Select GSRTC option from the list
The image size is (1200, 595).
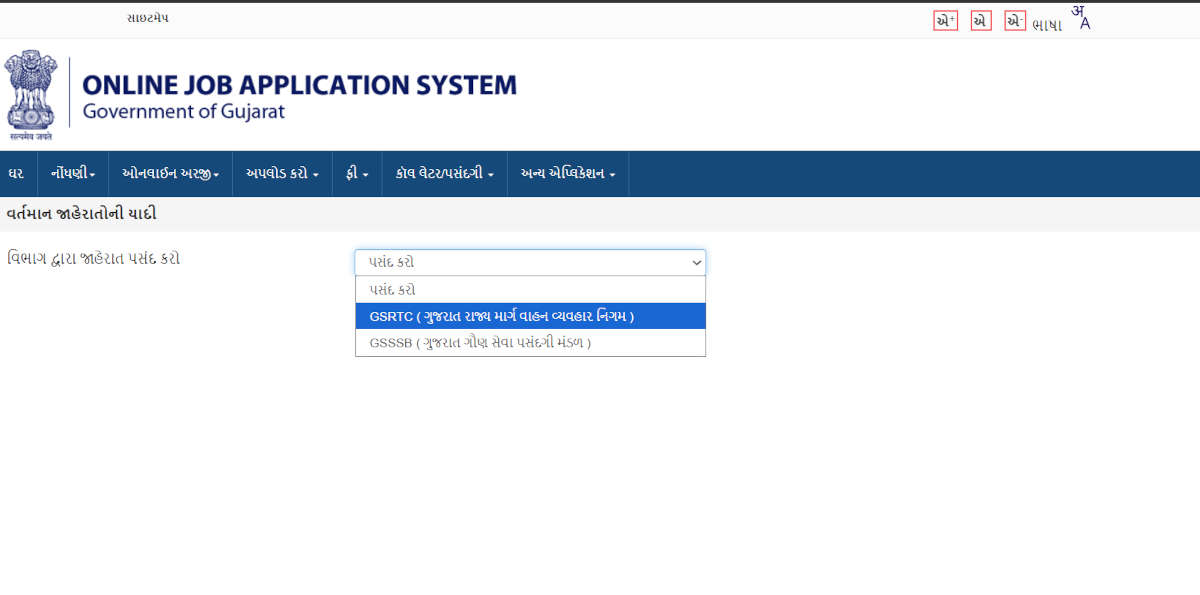[x=530, y=316]
